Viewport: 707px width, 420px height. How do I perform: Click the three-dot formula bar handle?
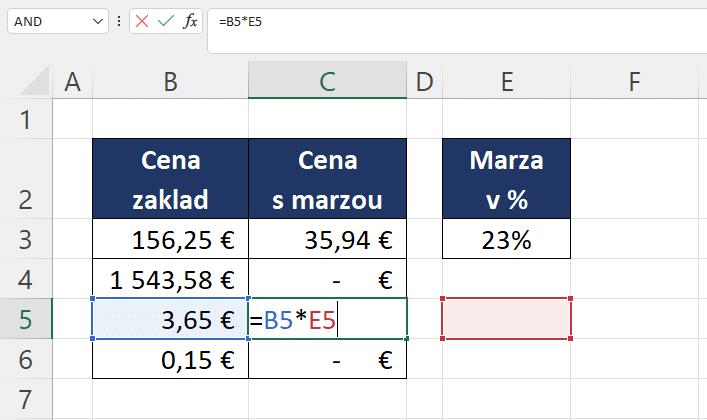[119, 21]
